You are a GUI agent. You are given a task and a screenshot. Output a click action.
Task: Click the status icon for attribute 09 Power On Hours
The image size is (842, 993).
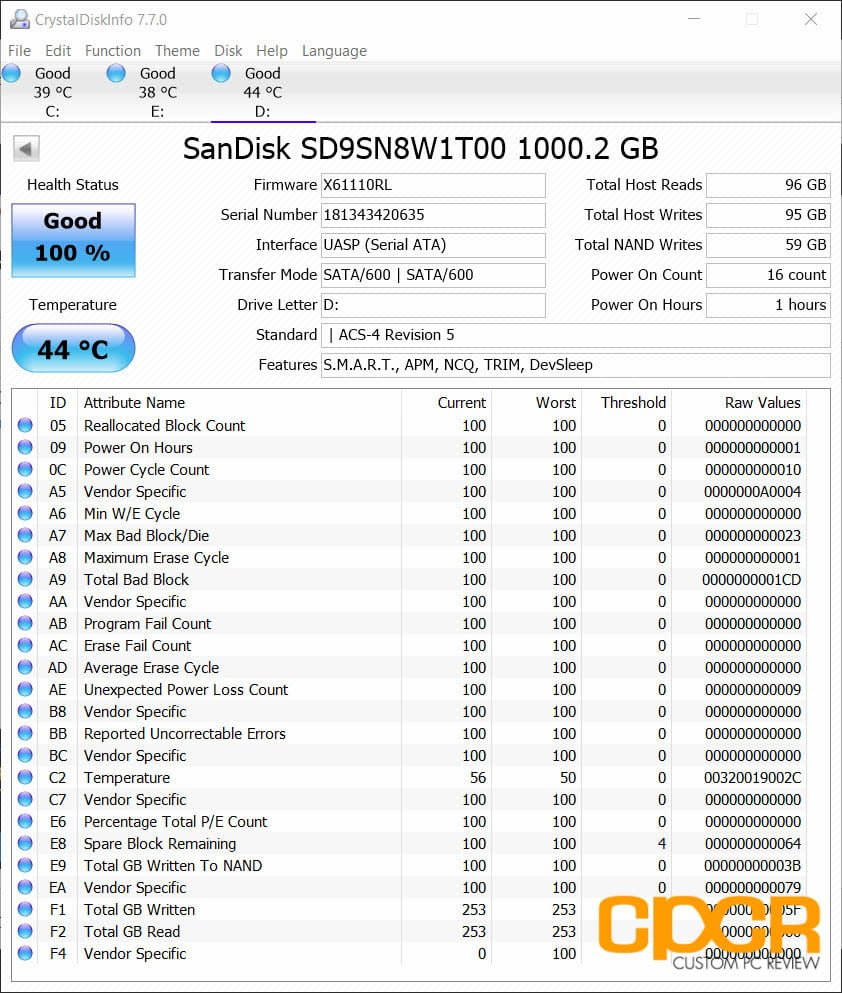click(25, 447)
